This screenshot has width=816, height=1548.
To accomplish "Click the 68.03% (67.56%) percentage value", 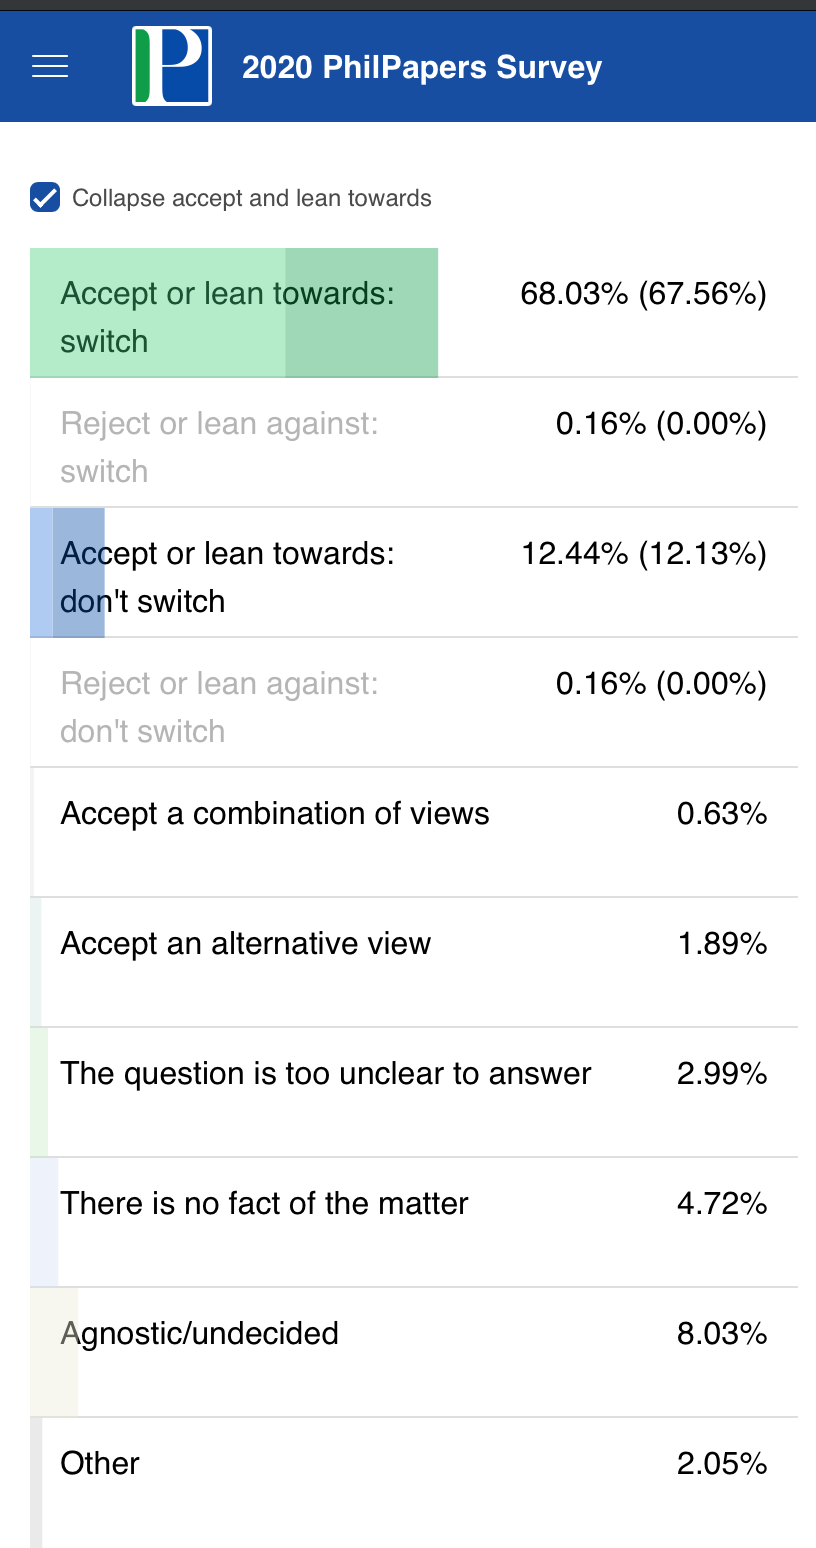I will click(643, 294).
